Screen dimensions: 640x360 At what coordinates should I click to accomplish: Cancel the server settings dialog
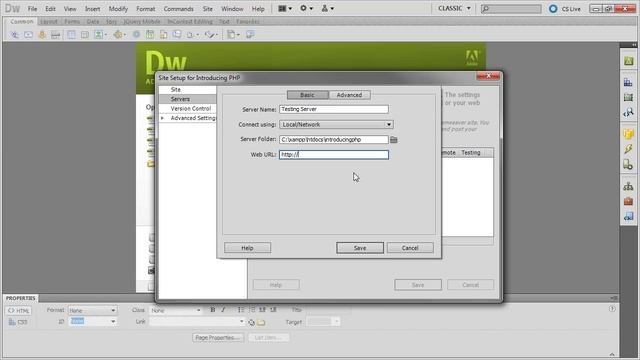click(x=410, y=248)
